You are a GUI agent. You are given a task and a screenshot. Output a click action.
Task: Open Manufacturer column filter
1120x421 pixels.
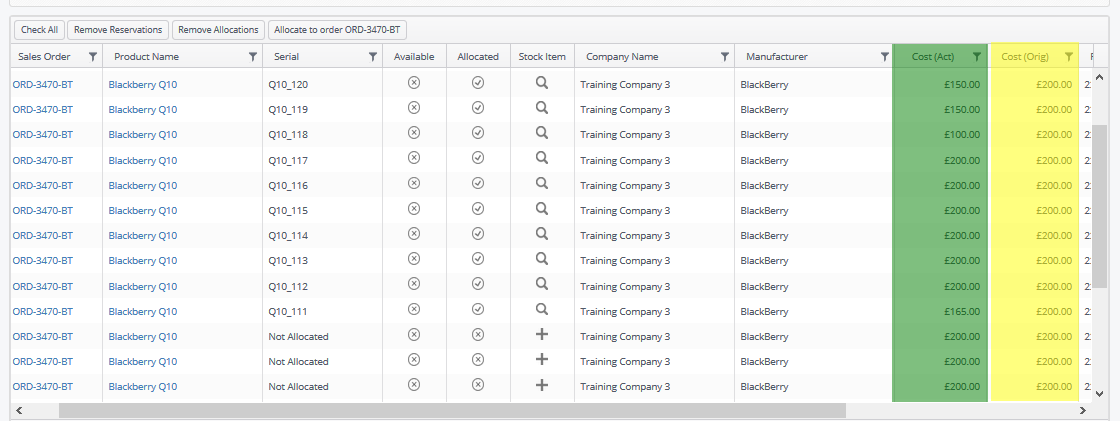(x=884, y=56)
